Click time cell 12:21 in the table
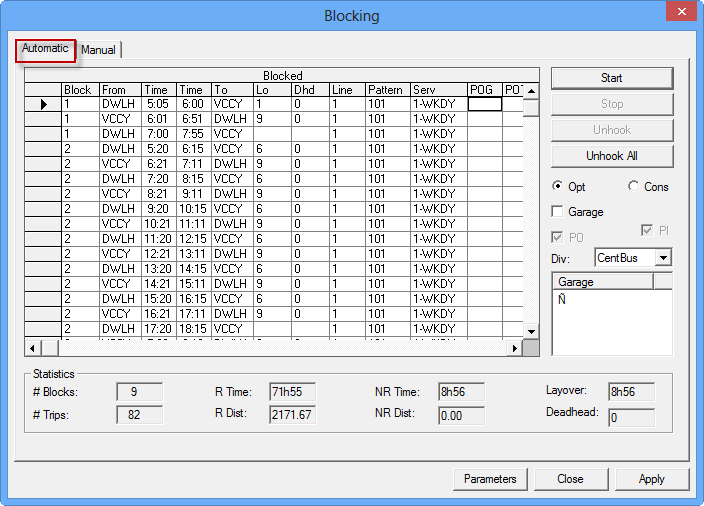704x506 pixels. coord(159,254)
